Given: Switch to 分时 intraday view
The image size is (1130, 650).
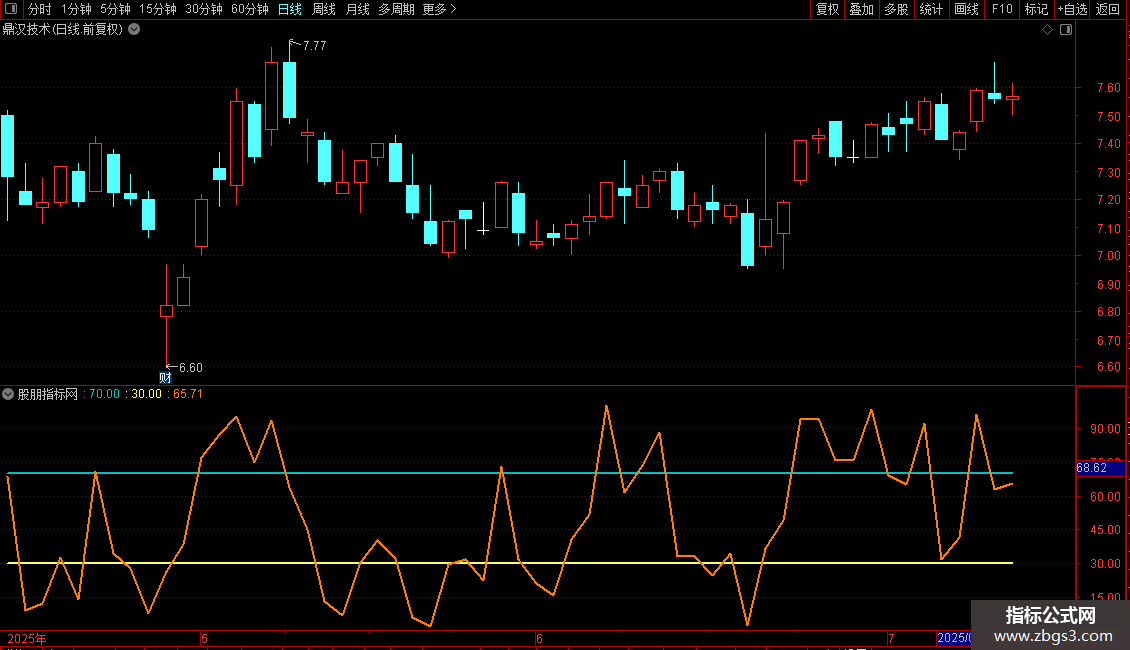Looking at the screenshot, I should [40, 9].
